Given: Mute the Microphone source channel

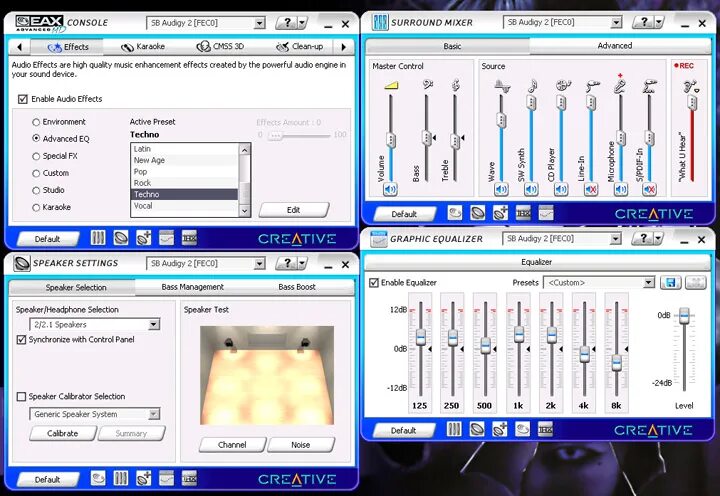Looking at the screenshot, I should pyautogui.click(x=621, y=189).
